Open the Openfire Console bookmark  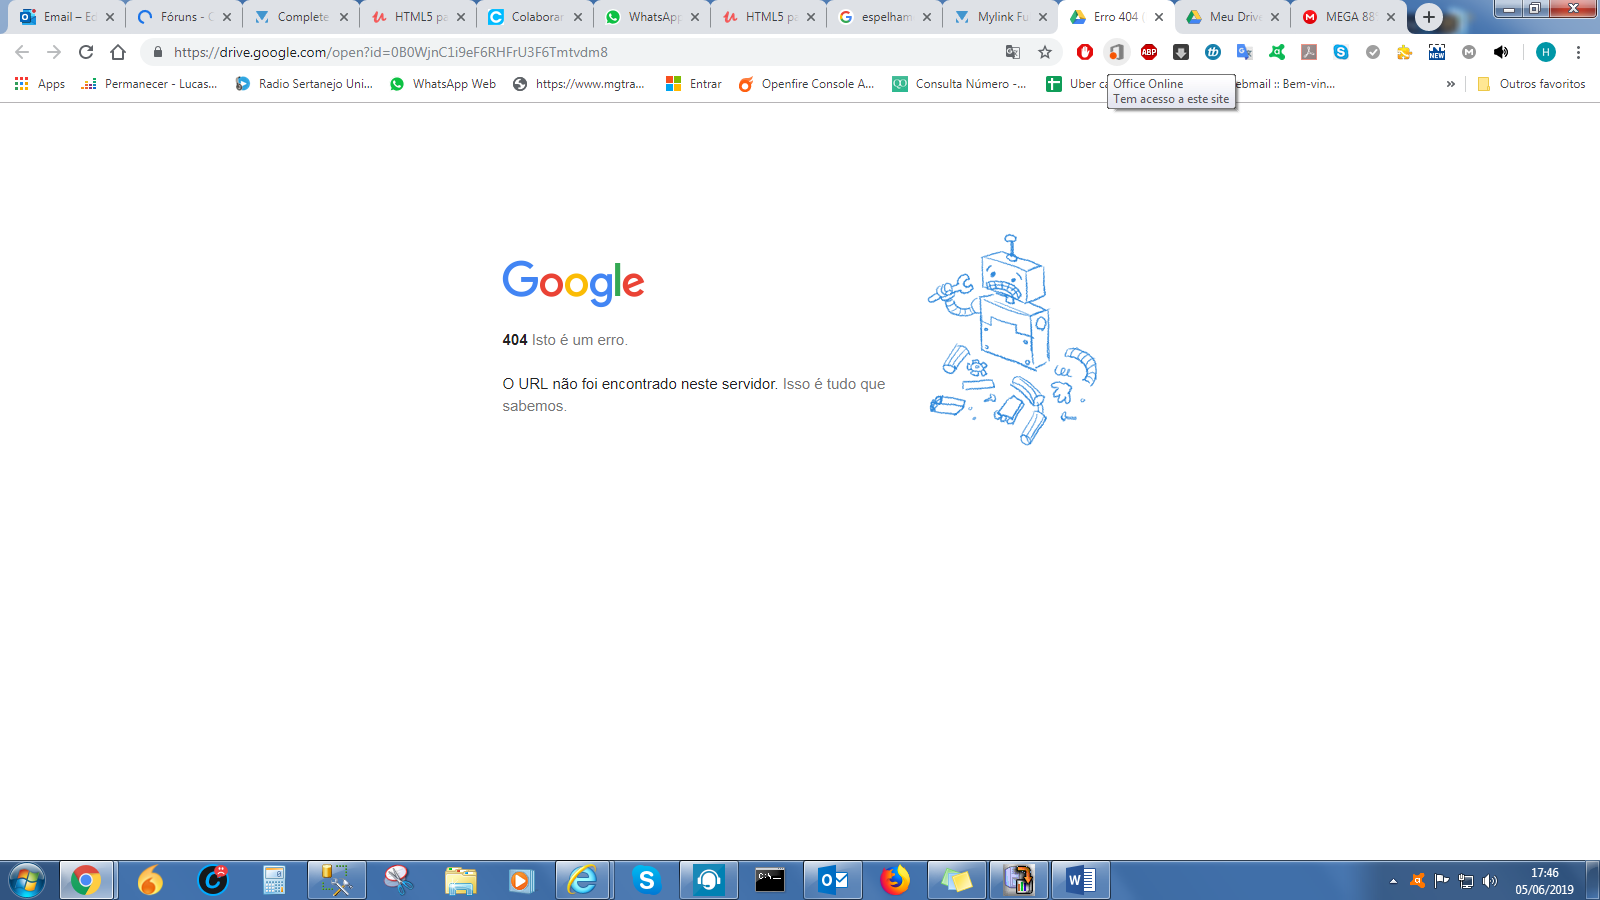806,84
